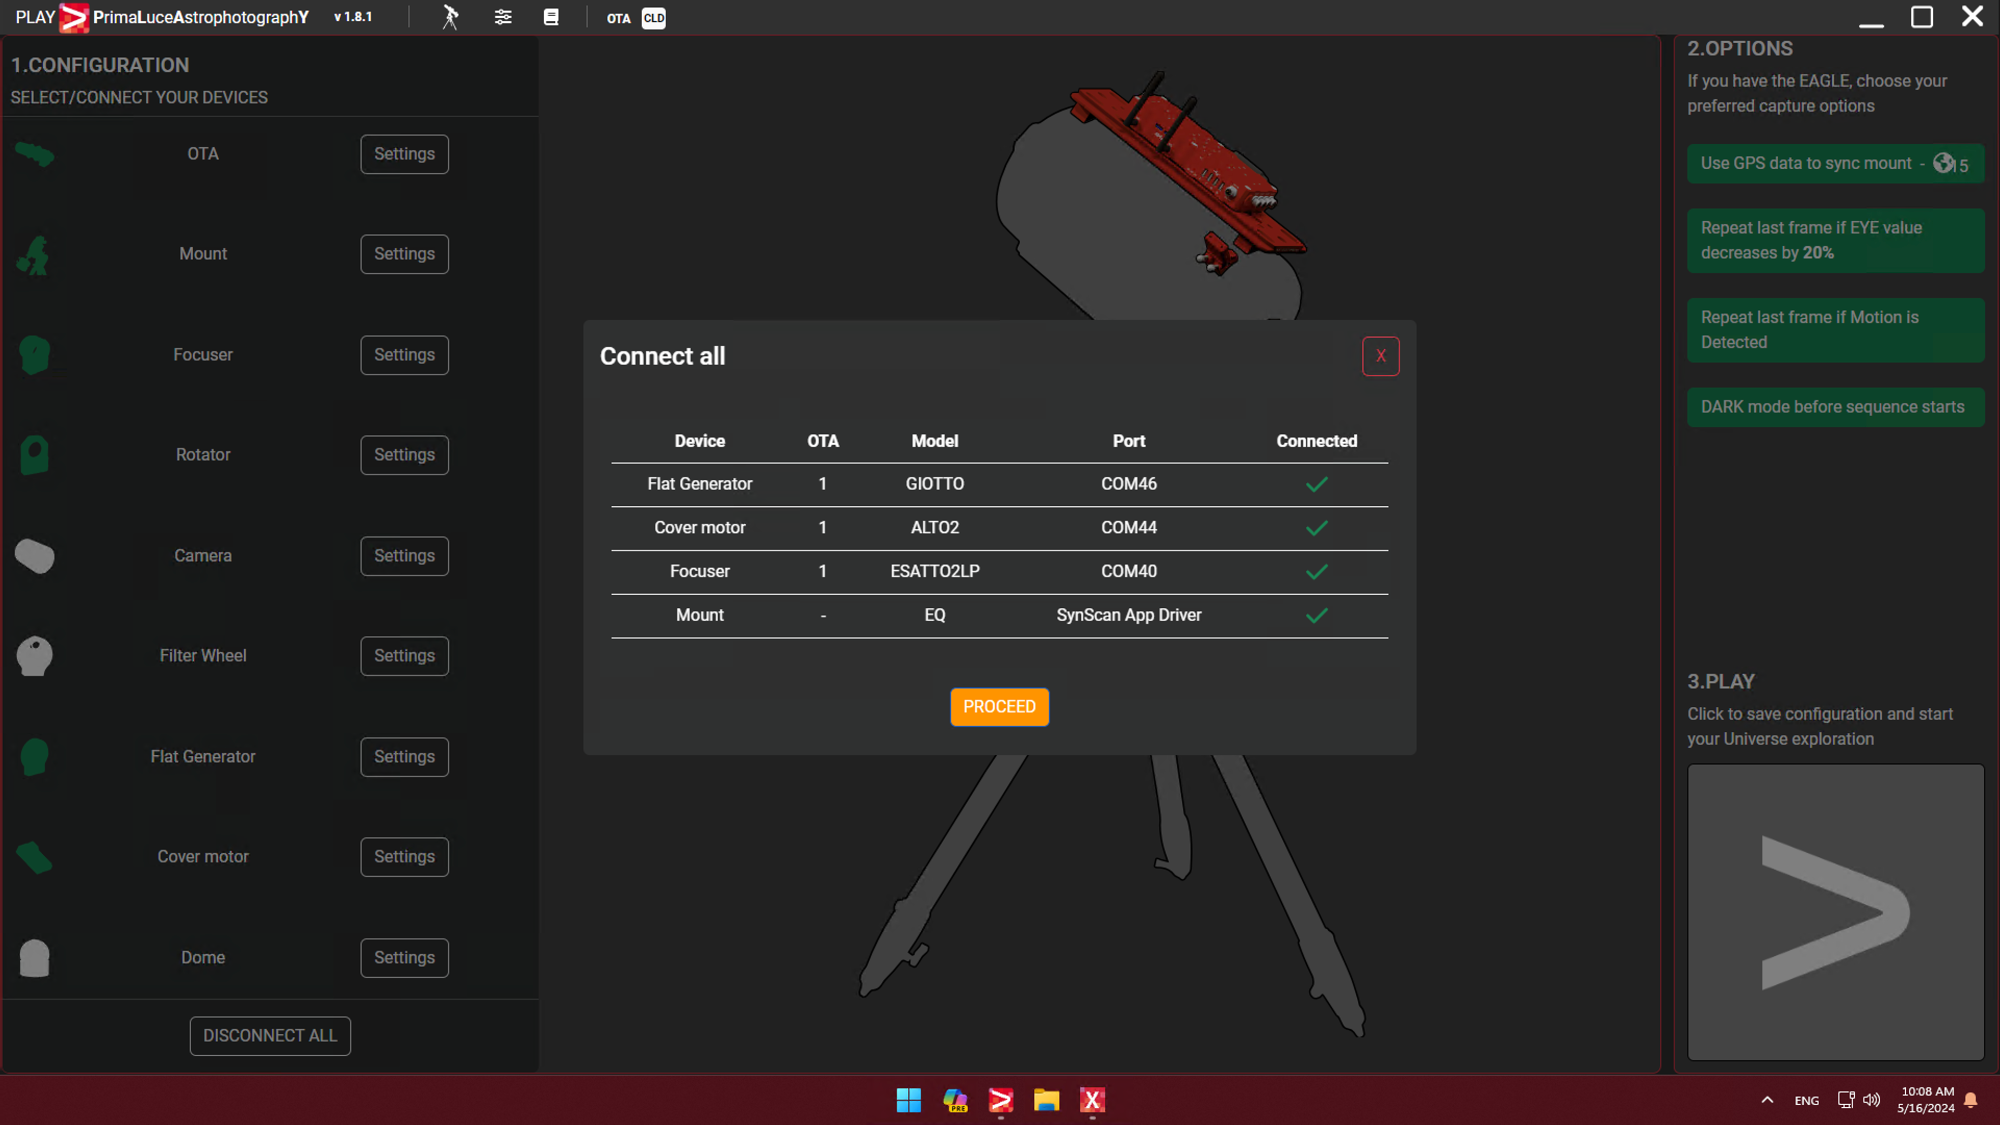Open the Copilot taskbar icon
Screen dimensions: 2000x1125
point(955,1100)
